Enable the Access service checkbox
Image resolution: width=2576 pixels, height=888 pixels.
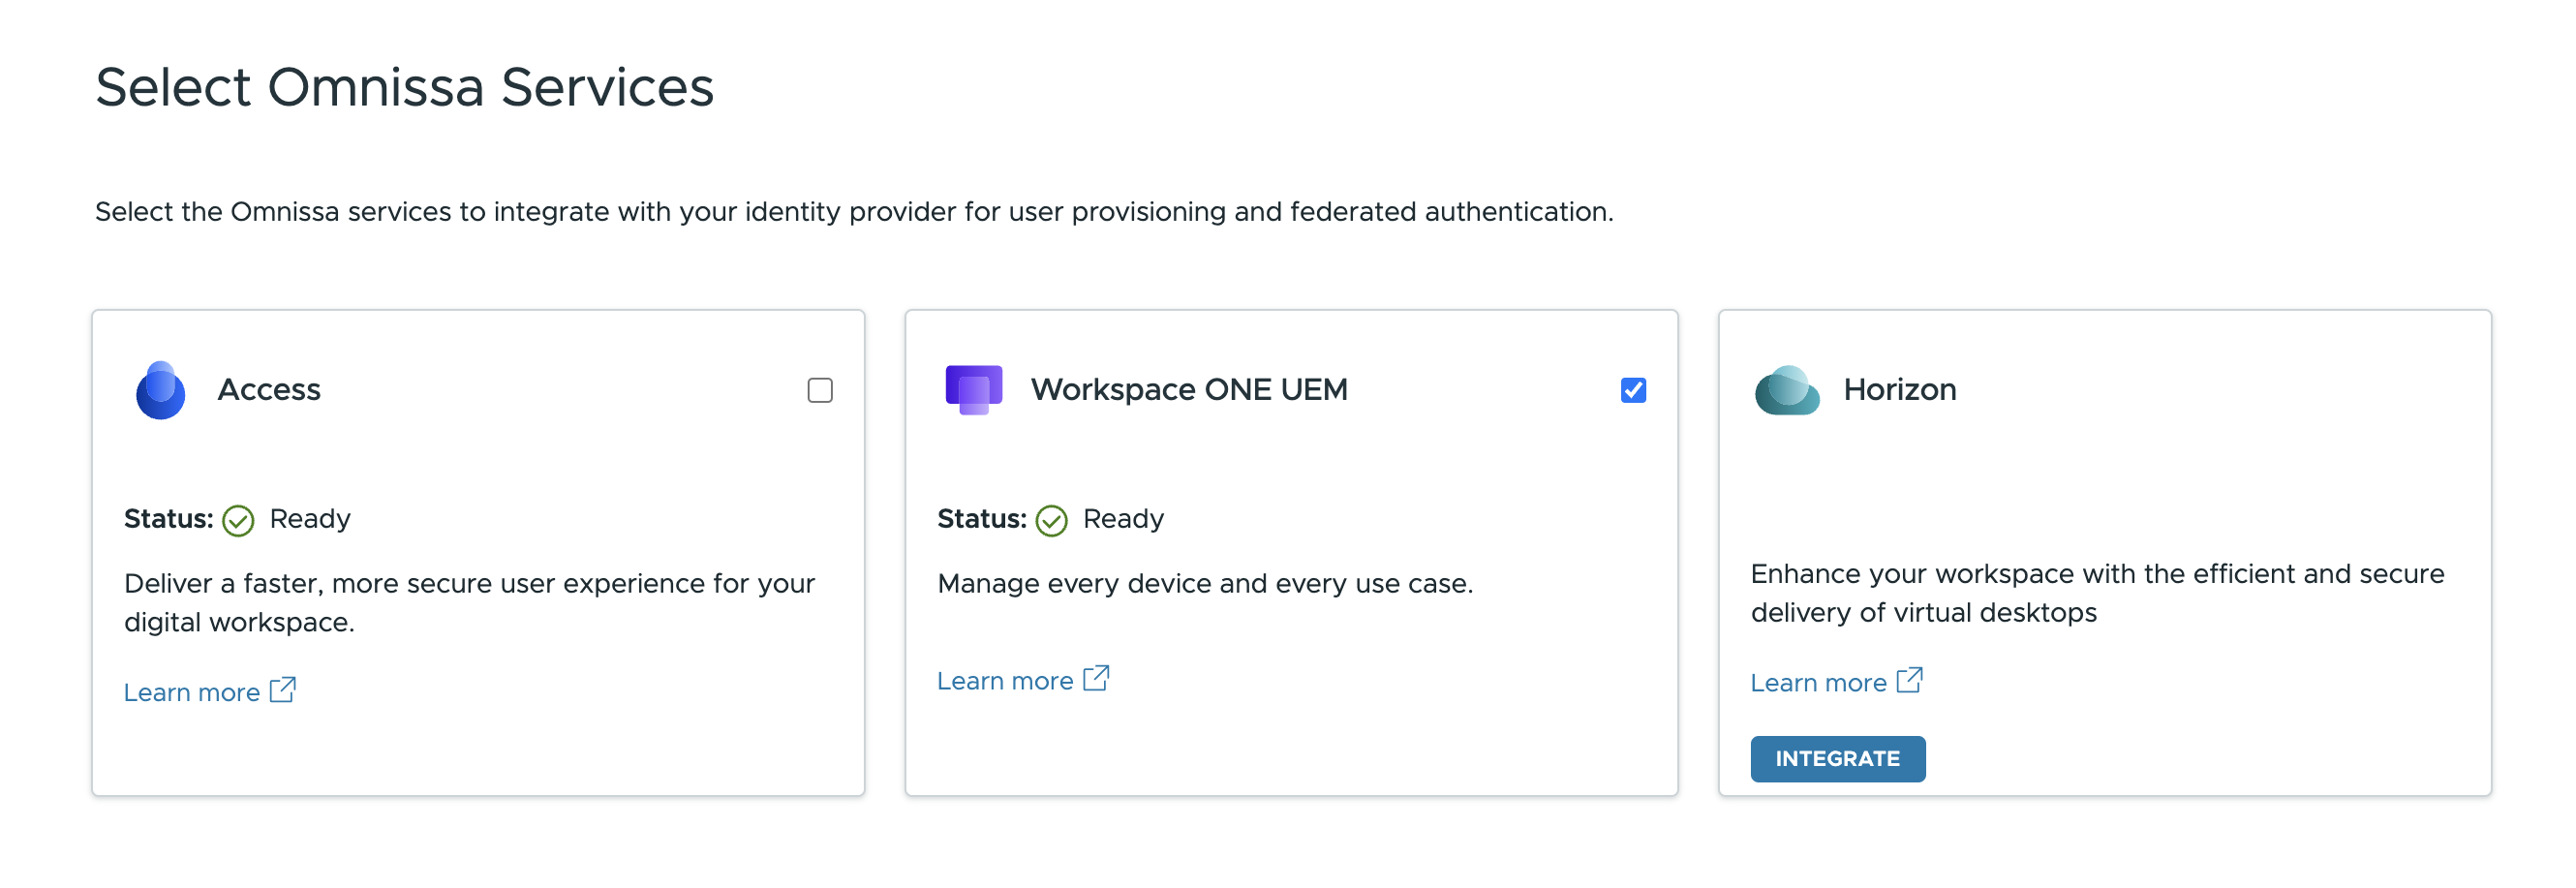tap(820, 390)
